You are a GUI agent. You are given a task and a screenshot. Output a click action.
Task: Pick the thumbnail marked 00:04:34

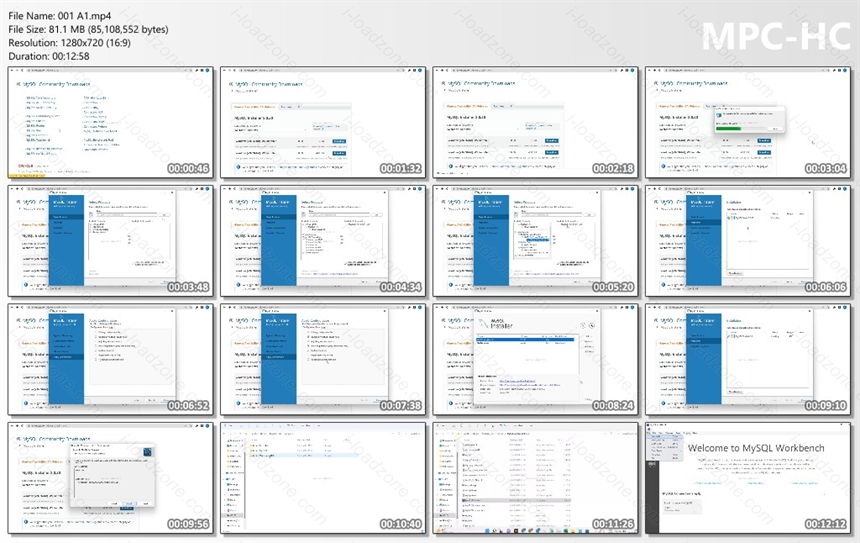323,241
